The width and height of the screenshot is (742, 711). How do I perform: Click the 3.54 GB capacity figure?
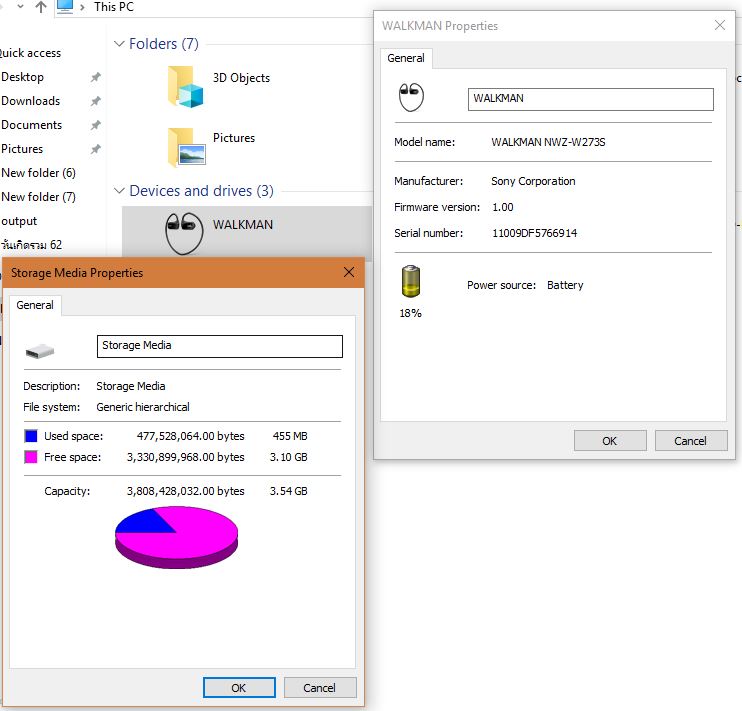click(x=289, y=491)
